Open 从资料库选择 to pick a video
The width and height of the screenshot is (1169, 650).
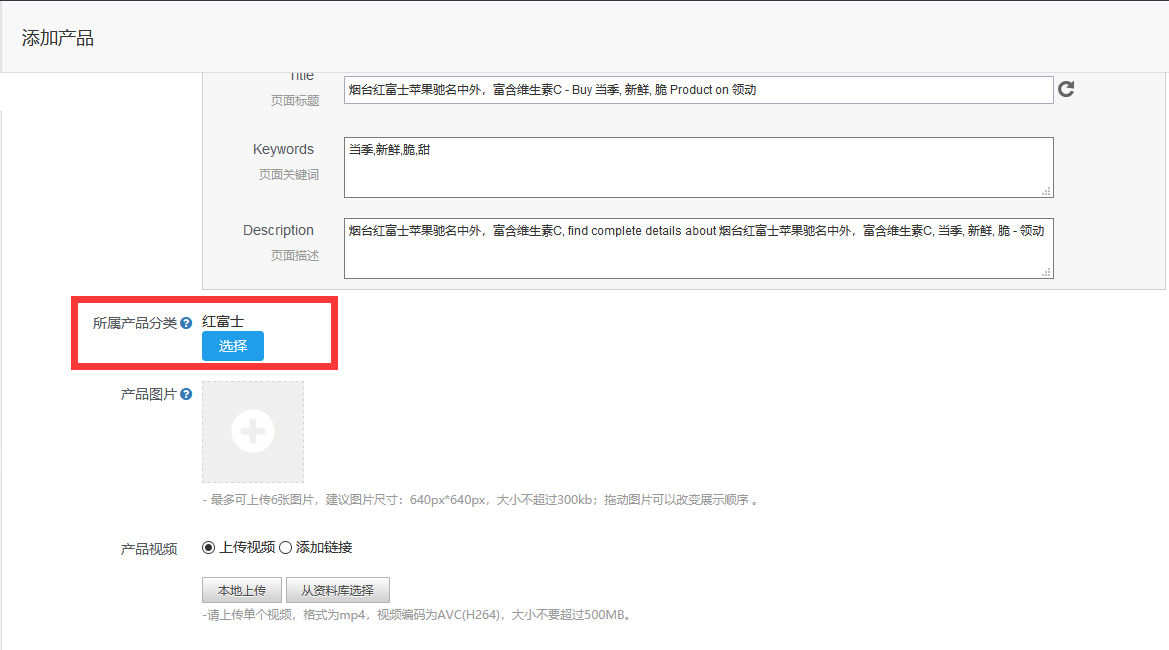tap(337, 590)
